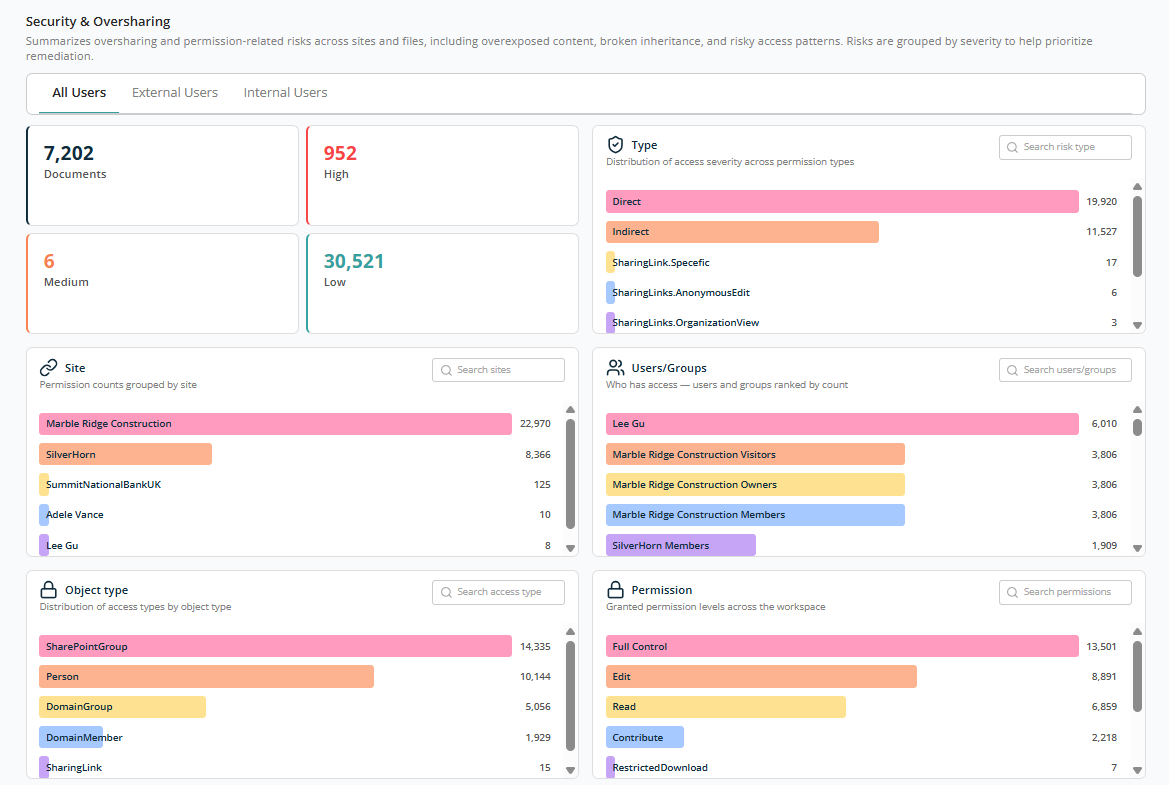Viewport: 1169px width, 785px height.
Task: Click the magnifier icon in Search risk type
Action: (x=1012, y=148)
